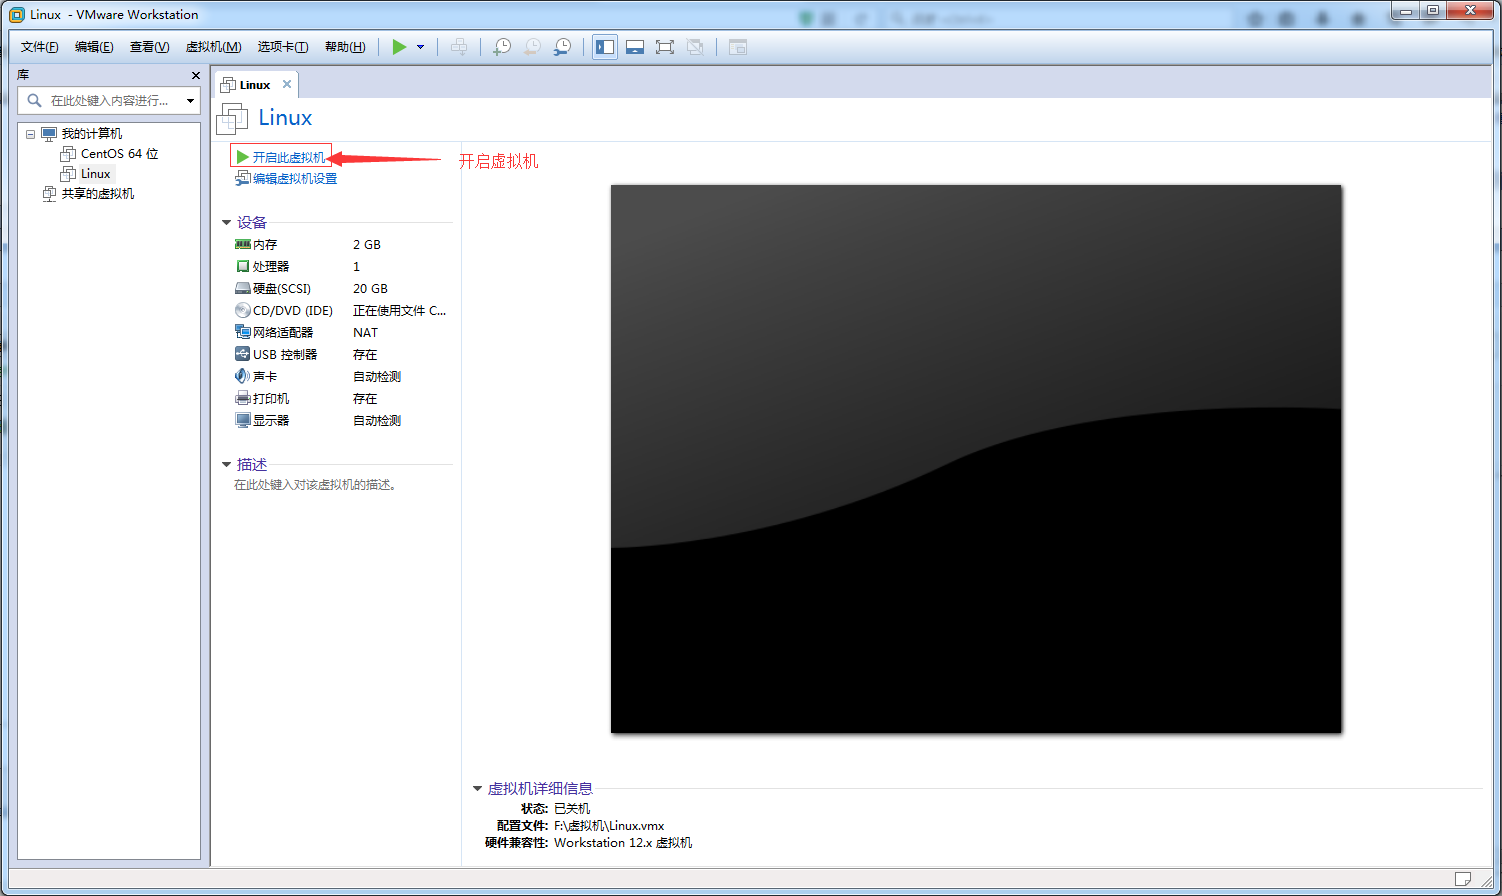Open the library search filter dropdown arrow
This screenshot has height=896, width=1502.
click(190, 101)
